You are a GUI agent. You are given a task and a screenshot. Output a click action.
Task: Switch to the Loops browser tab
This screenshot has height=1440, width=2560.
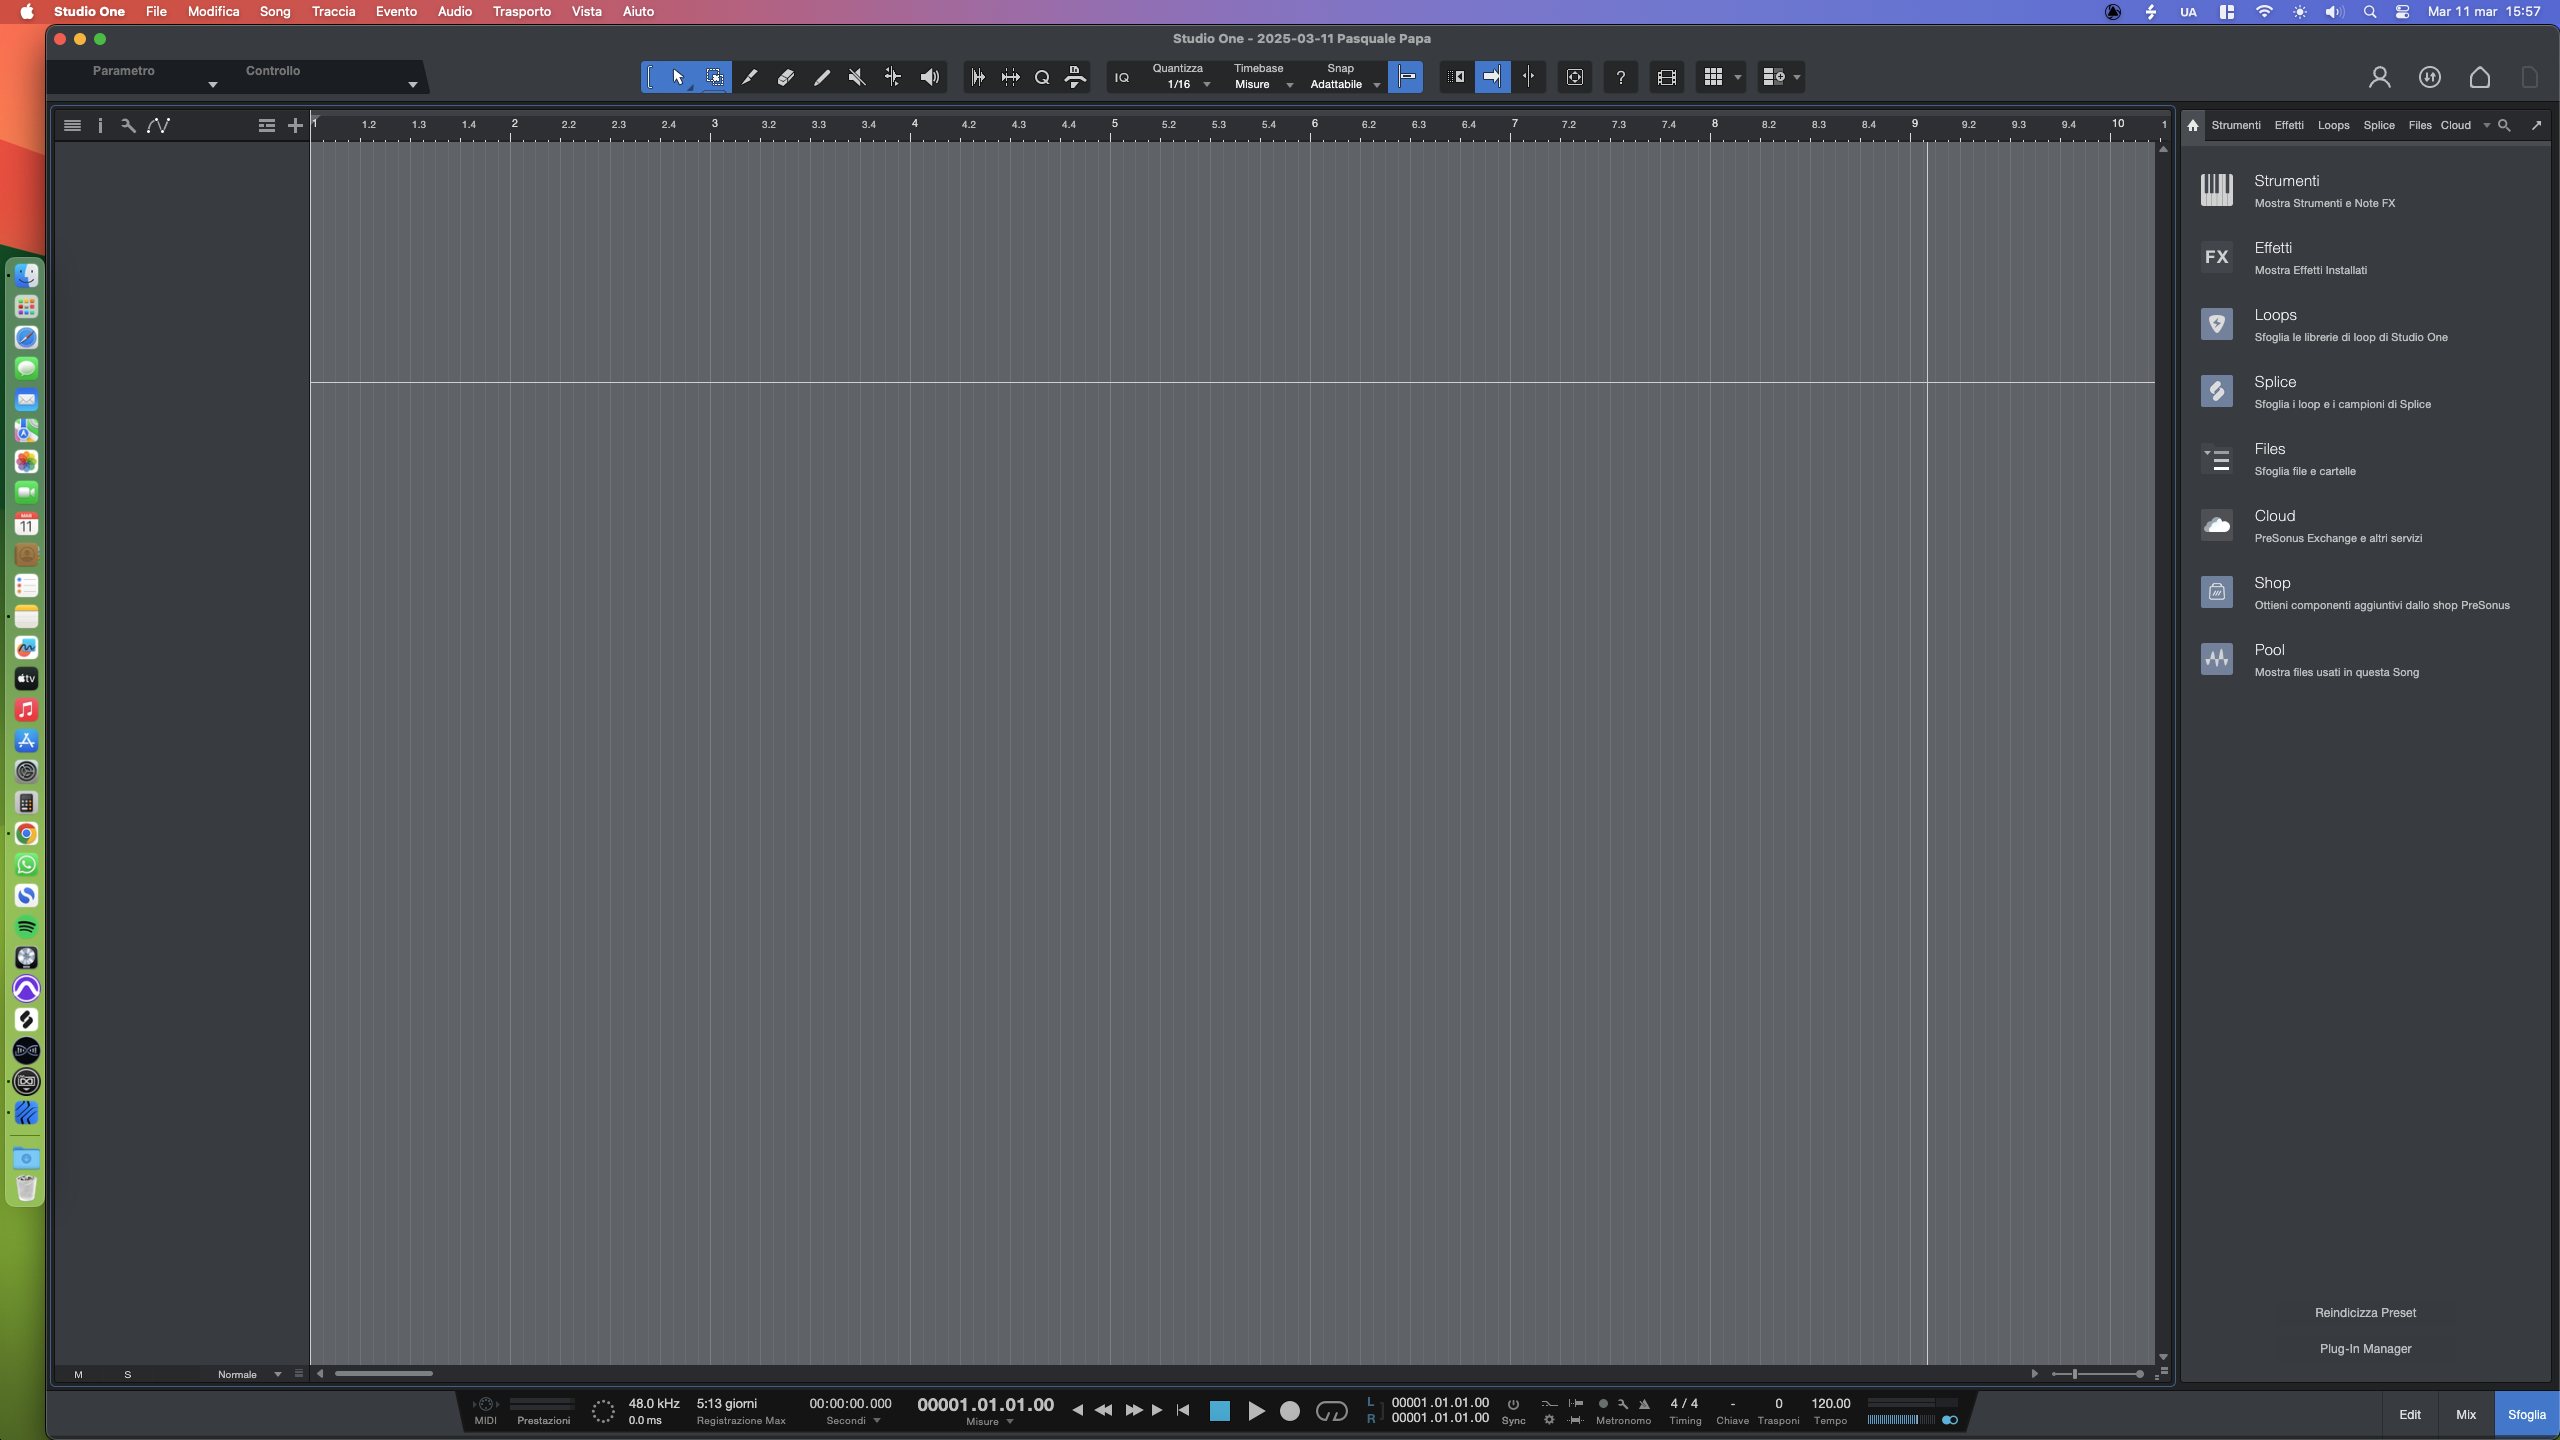[2333, 125]
